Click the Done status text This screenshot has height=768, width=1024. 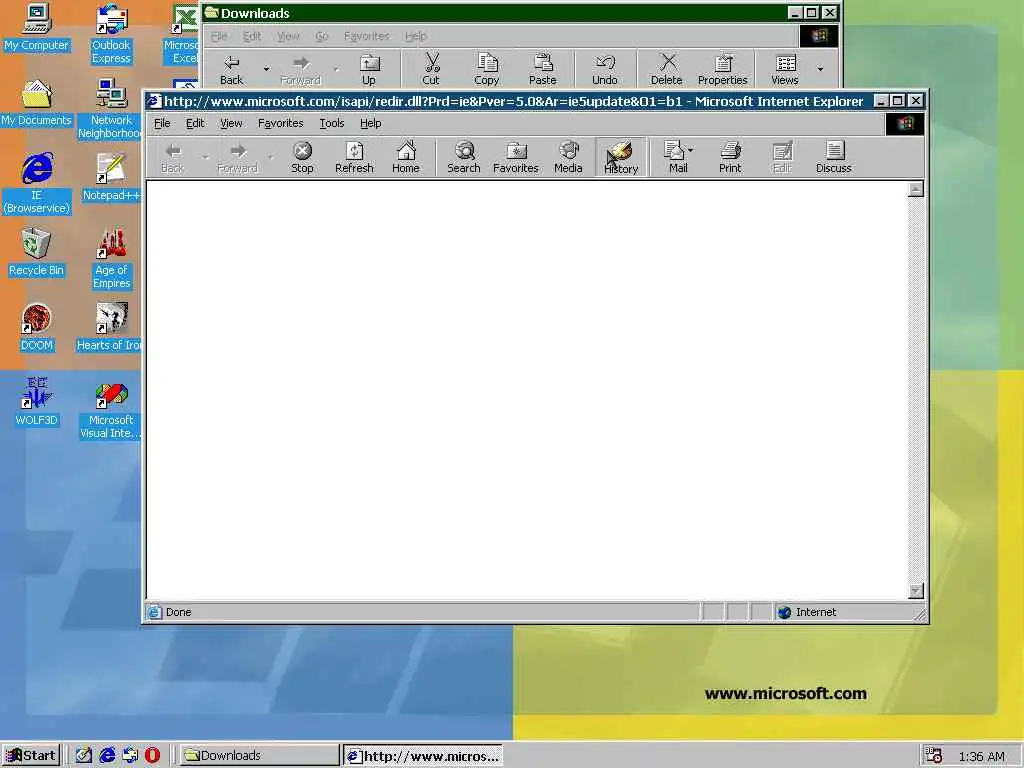178,612
